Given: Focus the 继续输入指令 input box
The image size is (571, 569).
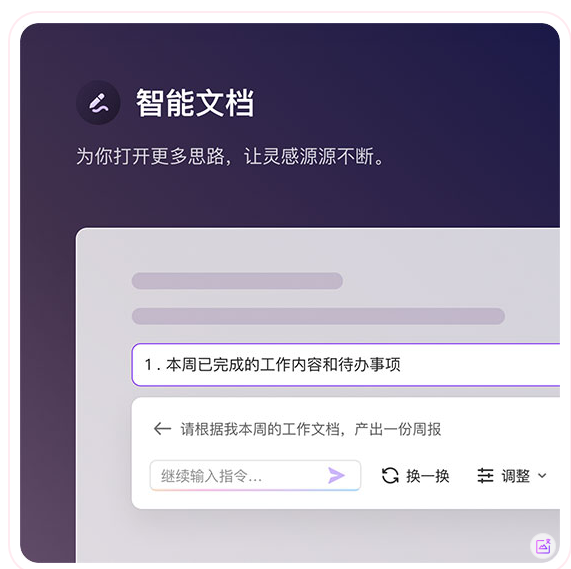Looking at the screenshot, I should click(x=255, y=475).
